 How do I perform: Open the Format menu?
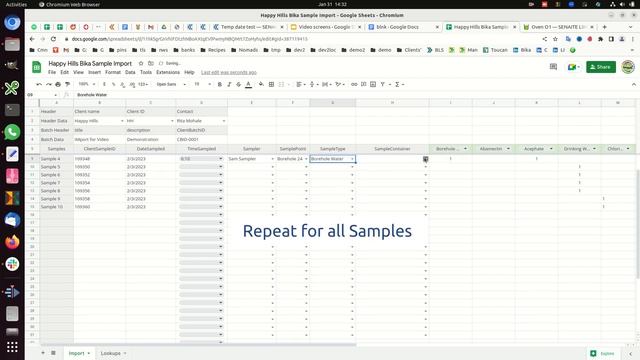(x=113, y=72)
